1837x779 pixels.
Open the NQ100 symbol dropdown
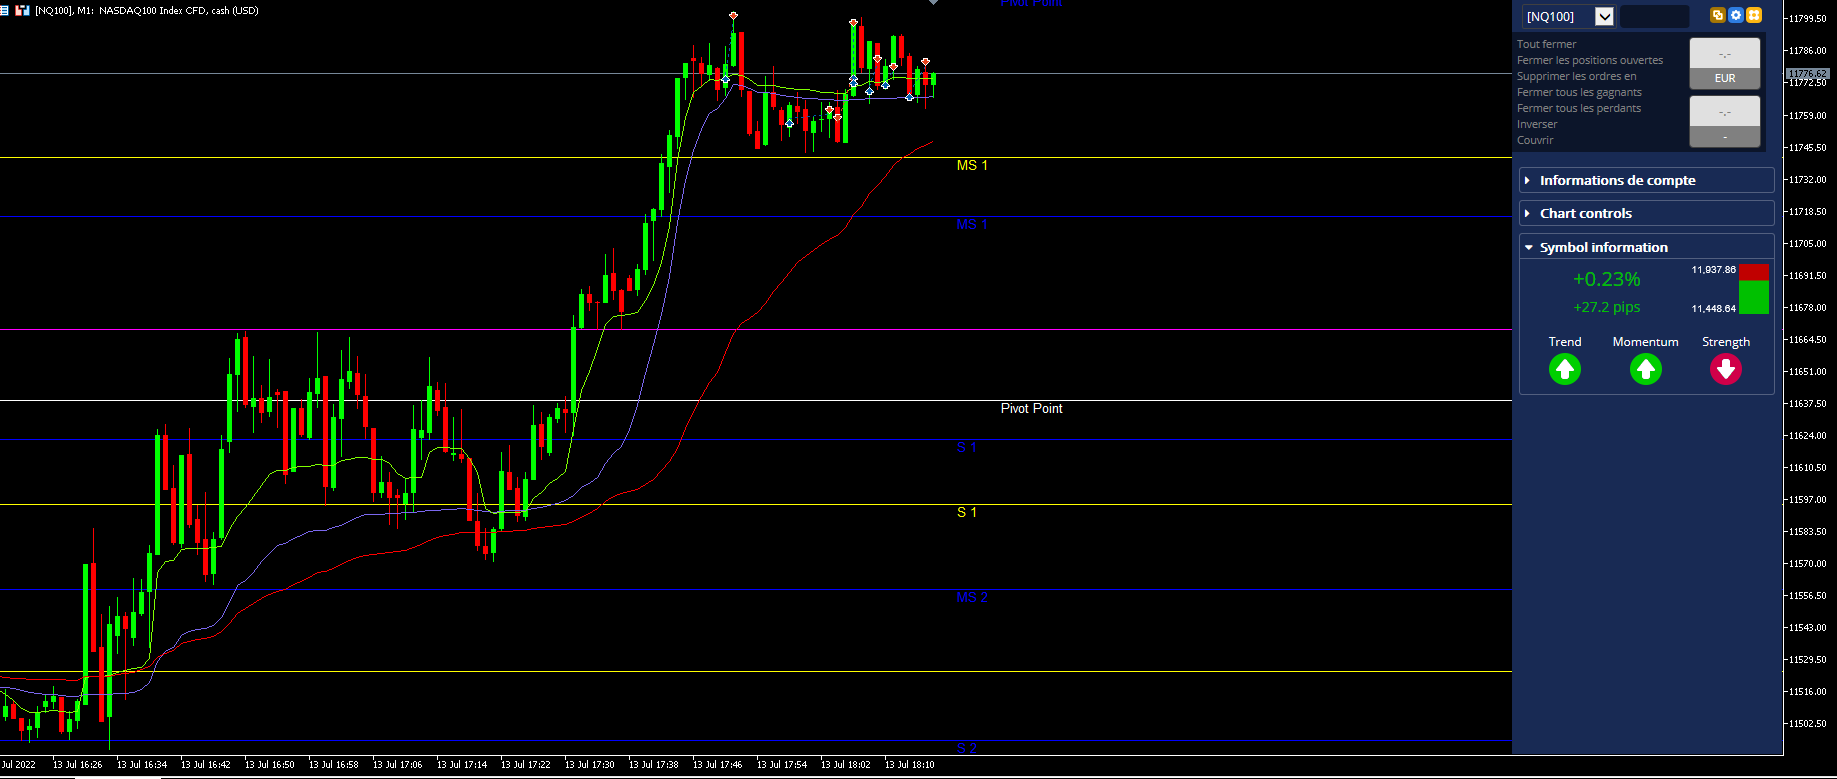pyautogui.click(x=1604, y=16)
